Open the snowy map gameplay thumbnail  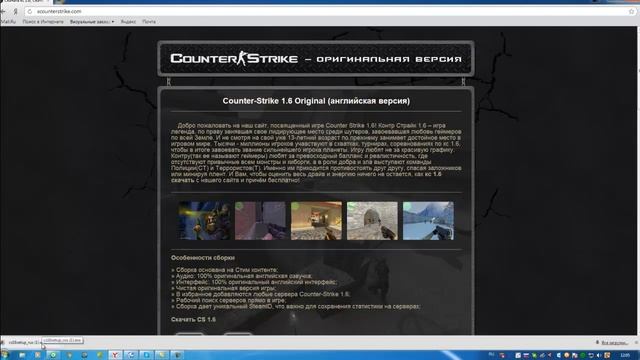(428, 220)
